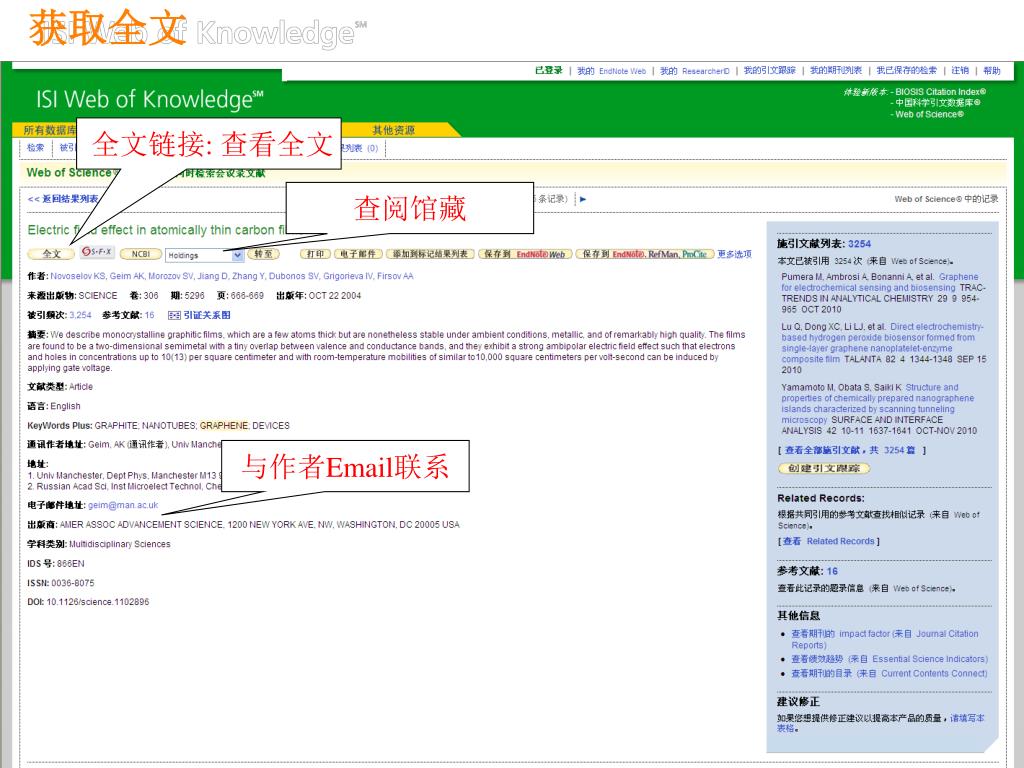Click the 电子邮件 email button

click(358, 254)
